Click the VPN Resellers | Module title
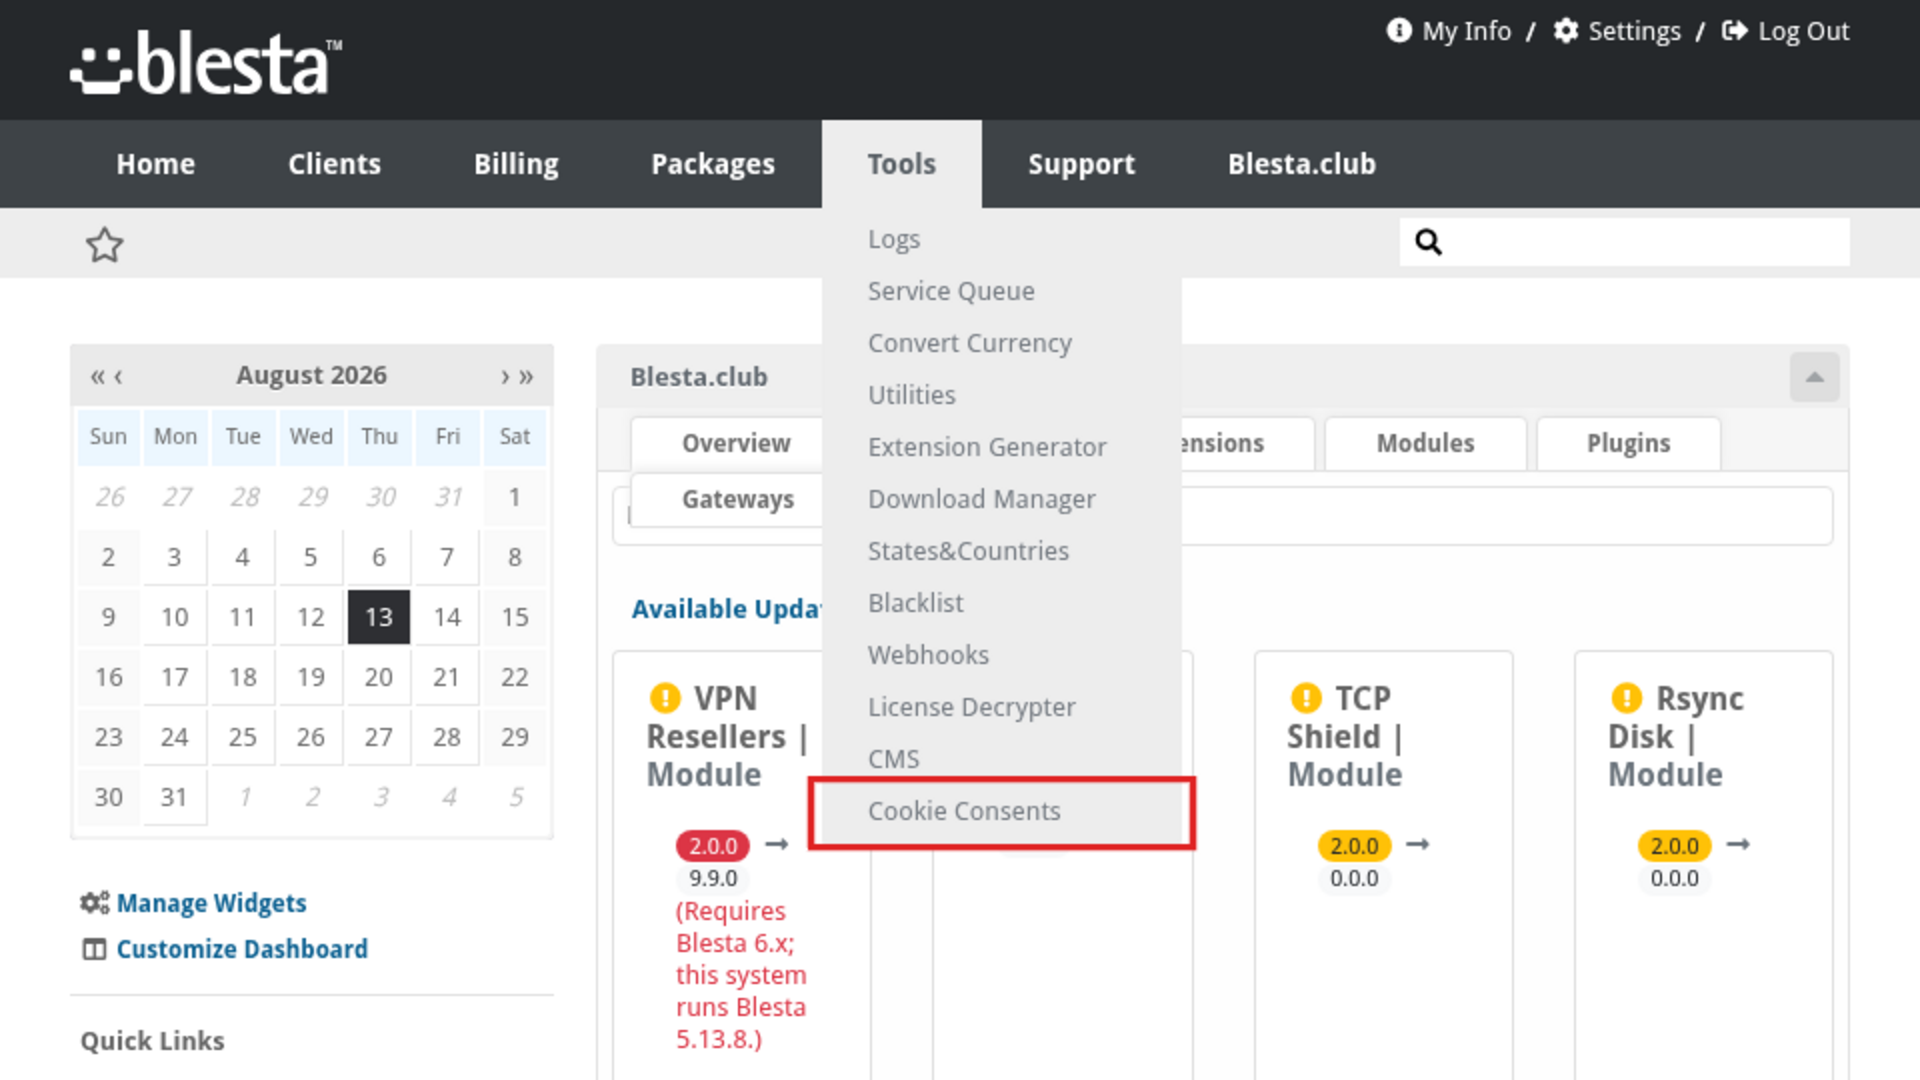 [727, 736]
